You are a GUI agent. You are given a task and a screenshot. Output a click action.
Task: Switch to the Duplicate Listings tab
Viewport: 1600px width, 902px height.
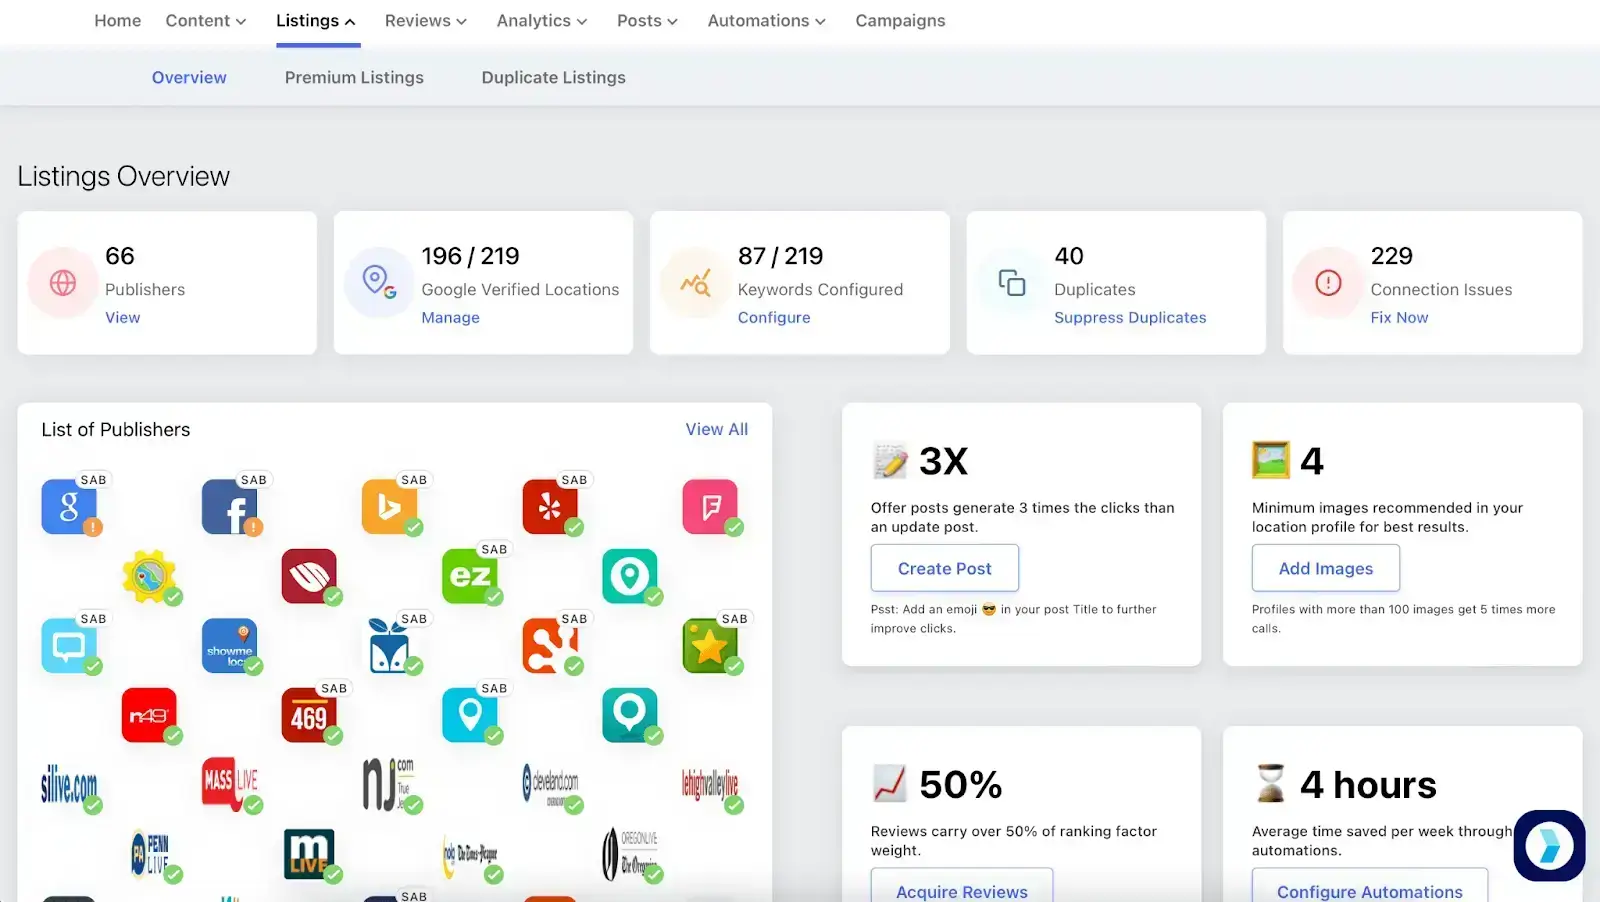coord(553,78)
